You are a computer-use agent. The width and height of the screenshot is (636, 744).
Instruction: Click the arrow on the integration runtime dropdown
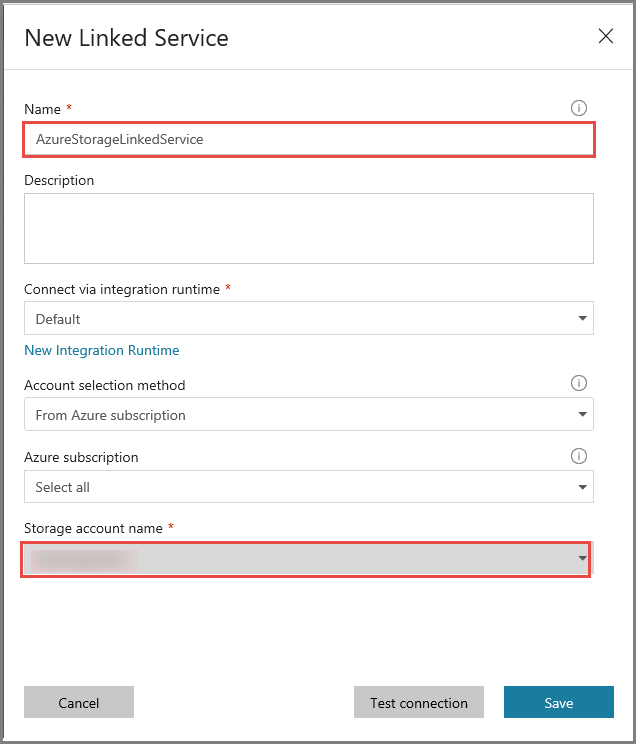click(x=582, y=319)
